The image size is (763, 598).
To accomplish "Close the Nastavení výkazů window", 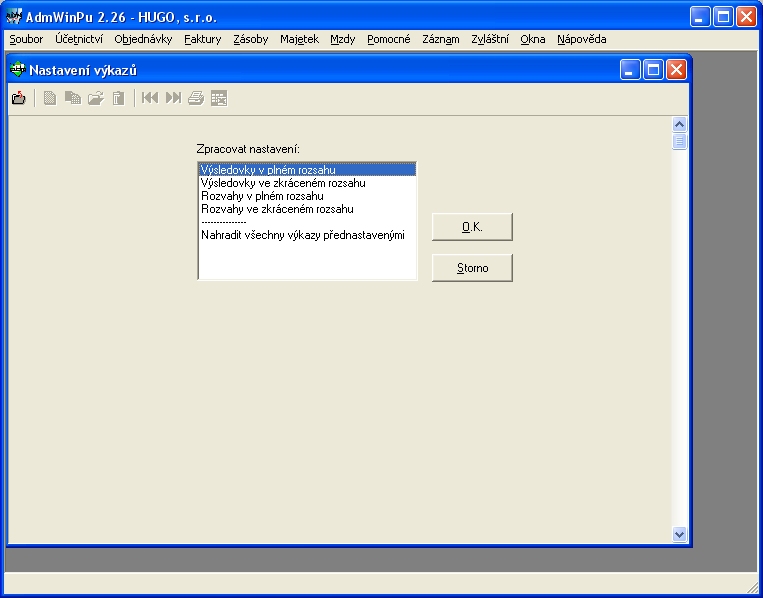I will click(676, 70).
